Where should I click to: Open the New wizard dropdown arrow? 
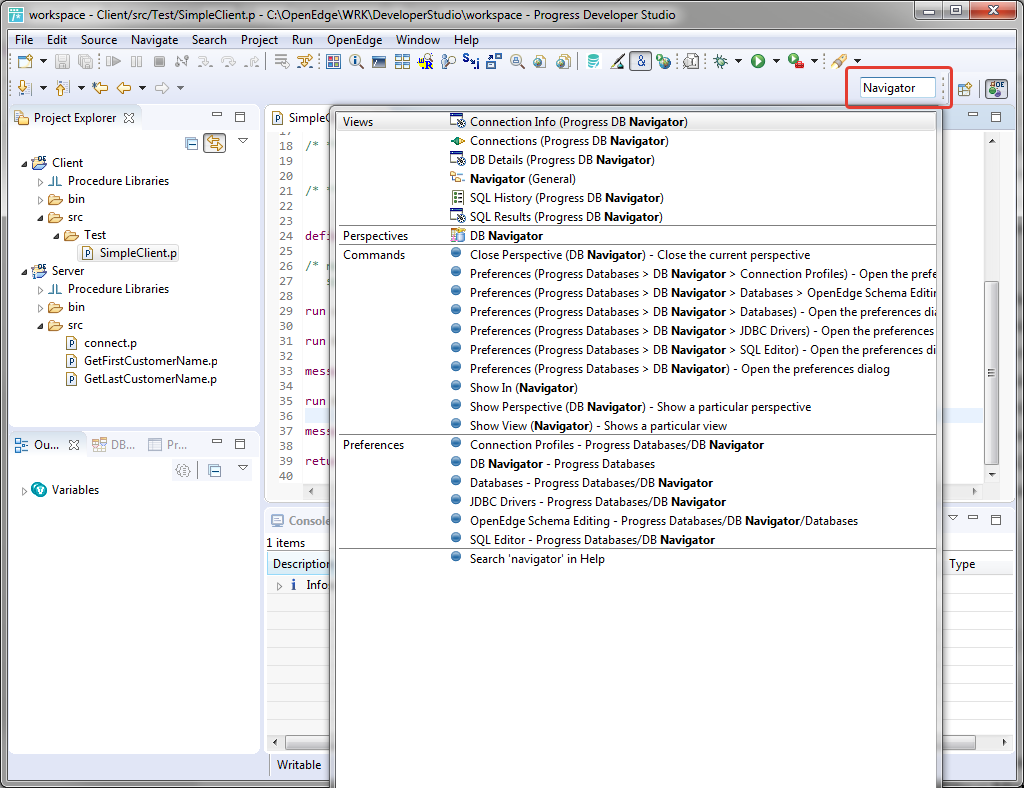coord(43,61)
